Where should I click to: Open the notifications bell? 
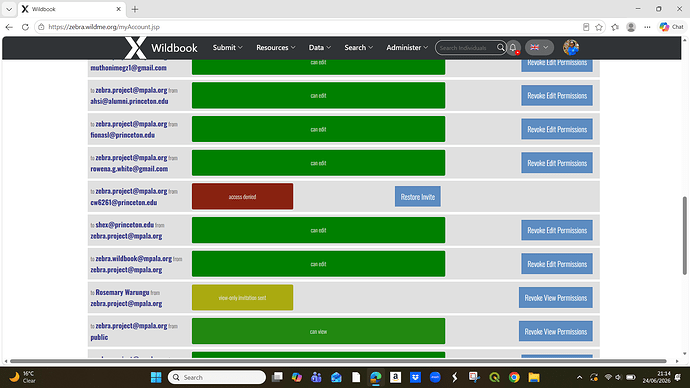click(x=513, y=48)
